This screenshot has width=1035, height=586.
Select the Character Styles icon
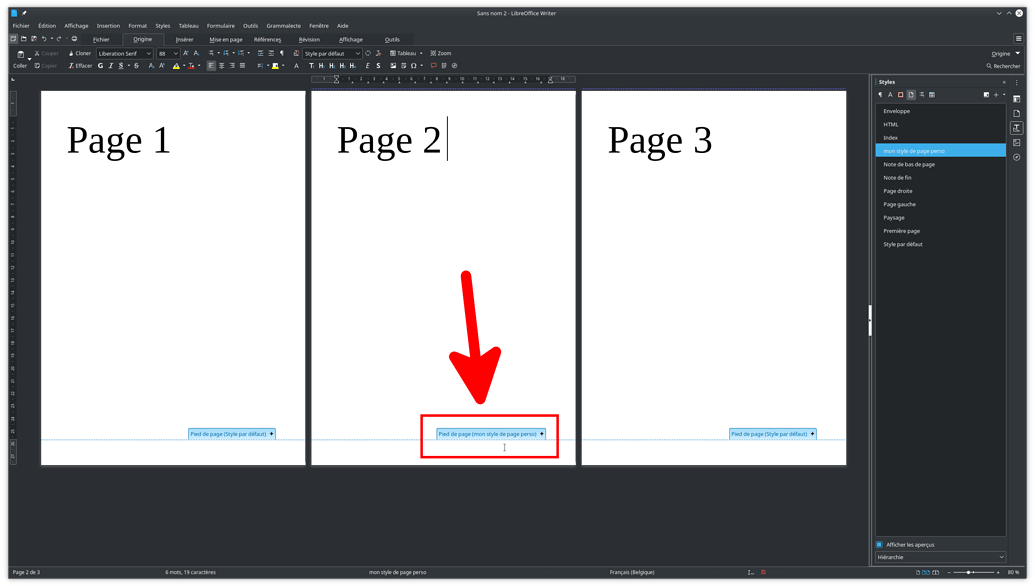891,94
